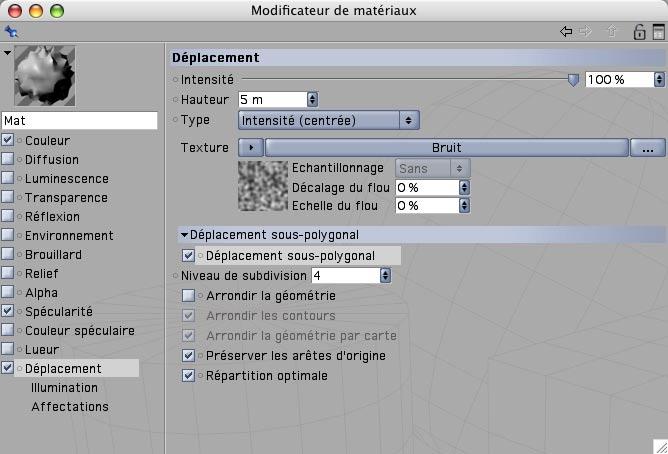The image size is (668, 454).
Task: Enable the Transparence channel checkbox
Action: pyautogui.click(x=8, y=197)
